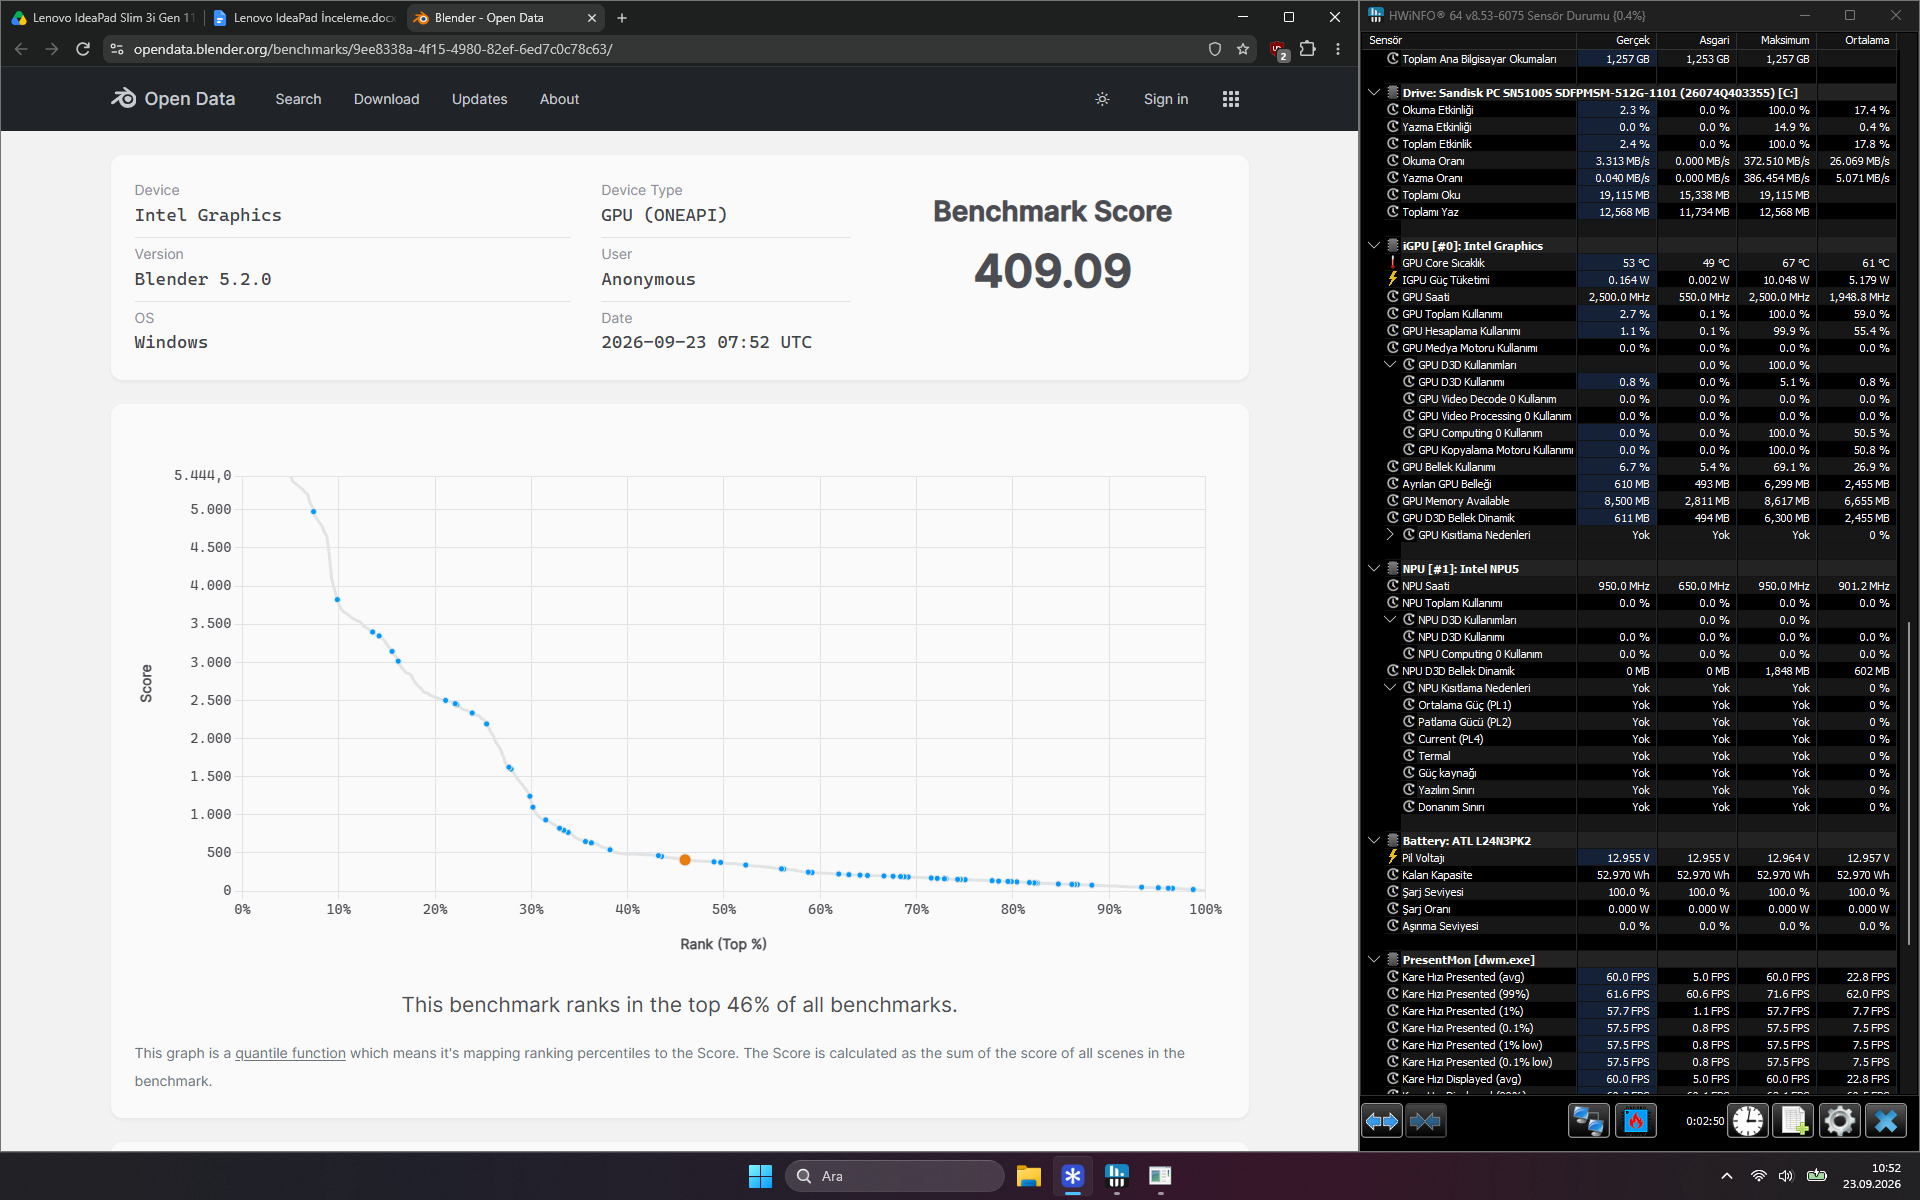Open HWiNFO sensor settings gear
Image resolution: width=1920 pixels, height=1200 pixels.
(x=1839, y=1121)
